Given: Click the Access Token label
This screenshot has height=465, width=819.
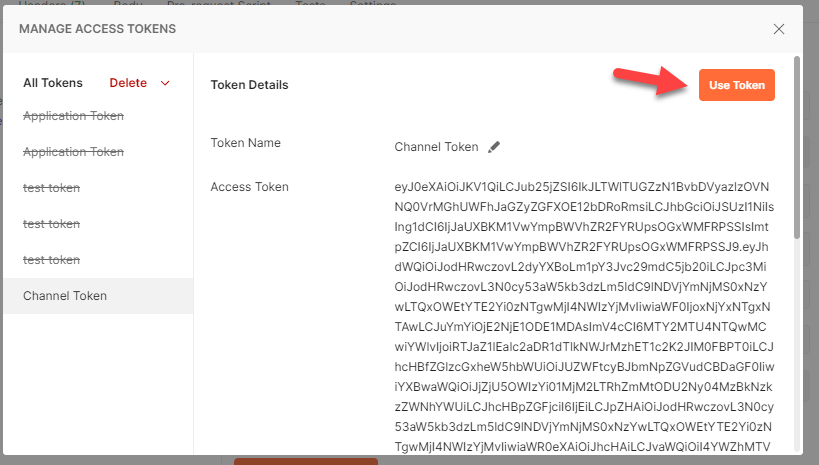Looking at the screenshot, I should pyautogui.click(x=249, y=187).
